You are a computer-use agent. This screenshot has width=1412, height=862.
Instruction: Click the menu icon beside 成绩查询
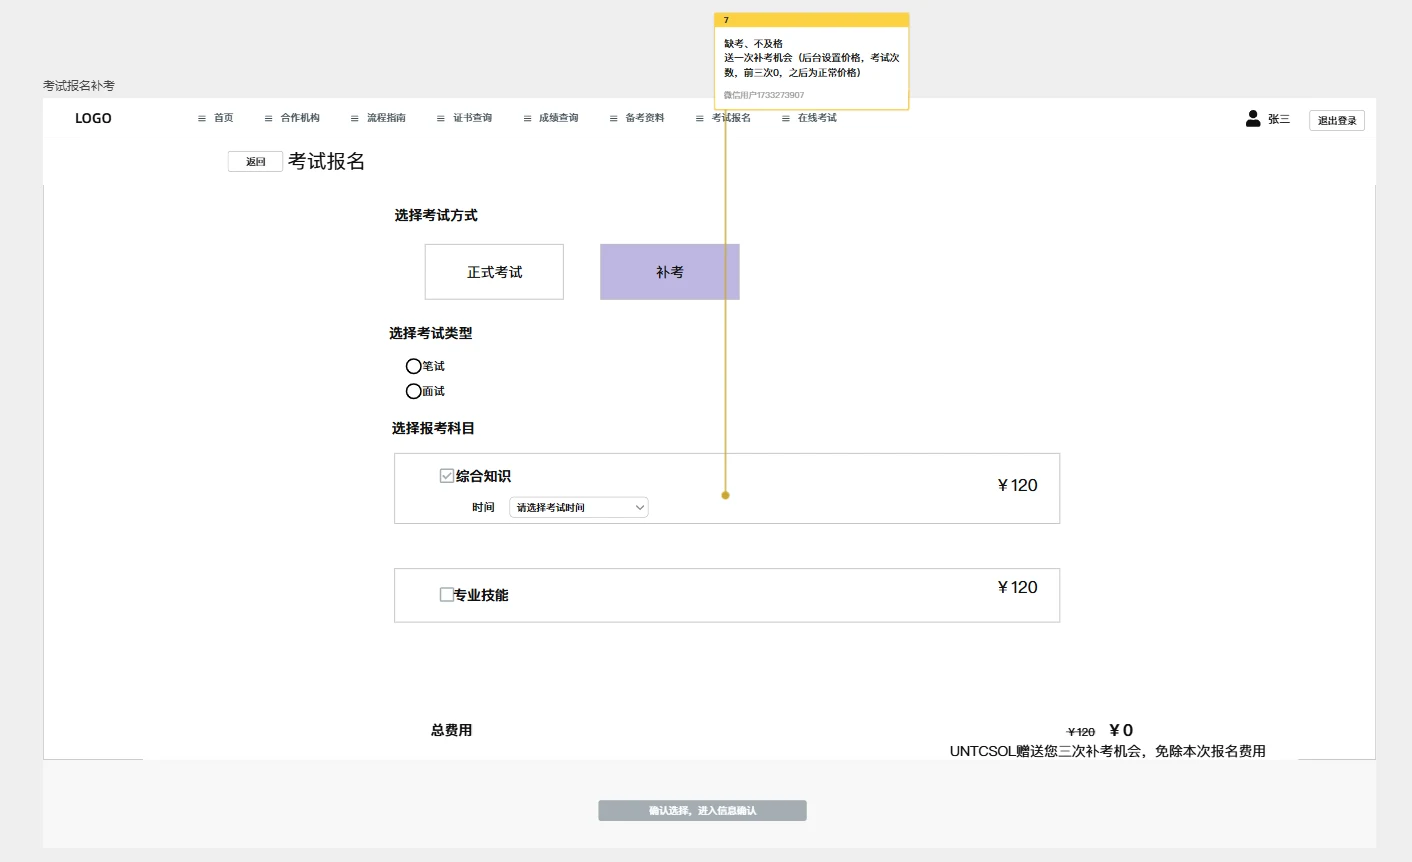527,118
